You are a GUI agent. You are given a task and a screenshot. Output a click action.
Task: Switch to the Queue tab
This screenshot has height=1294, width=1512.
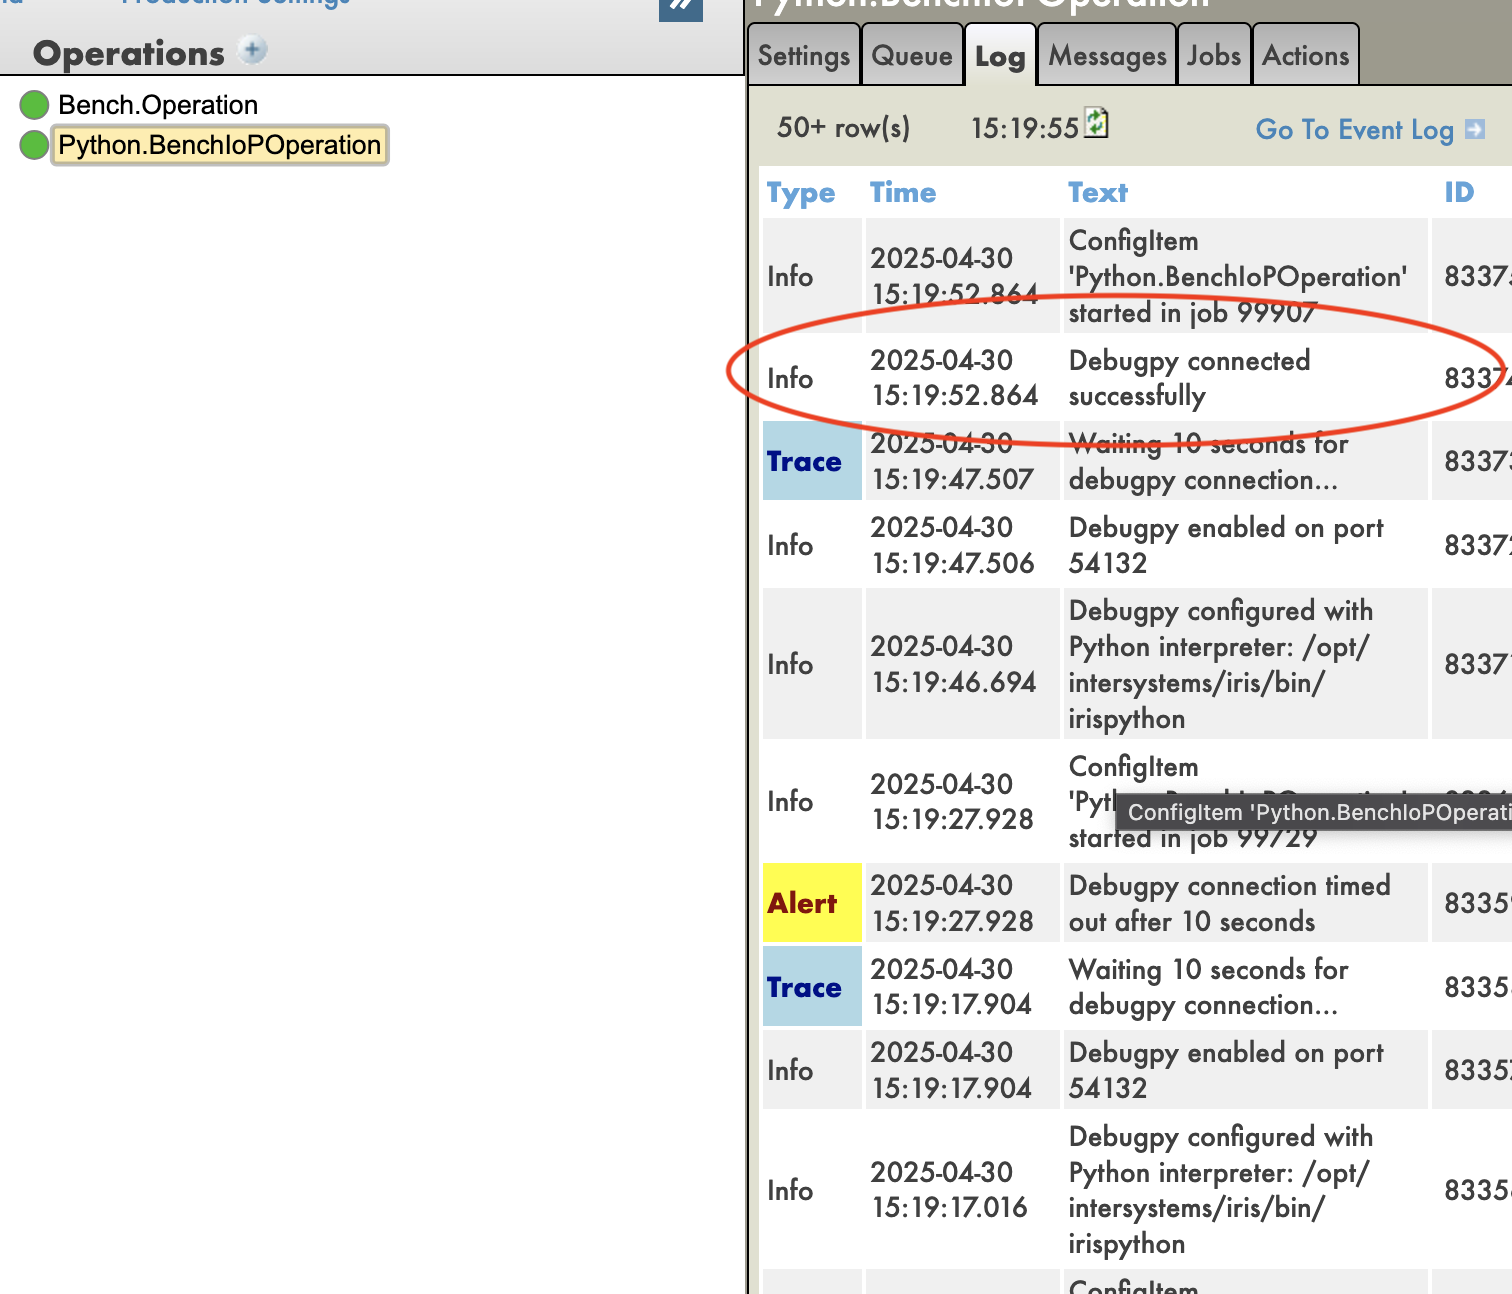912,56
